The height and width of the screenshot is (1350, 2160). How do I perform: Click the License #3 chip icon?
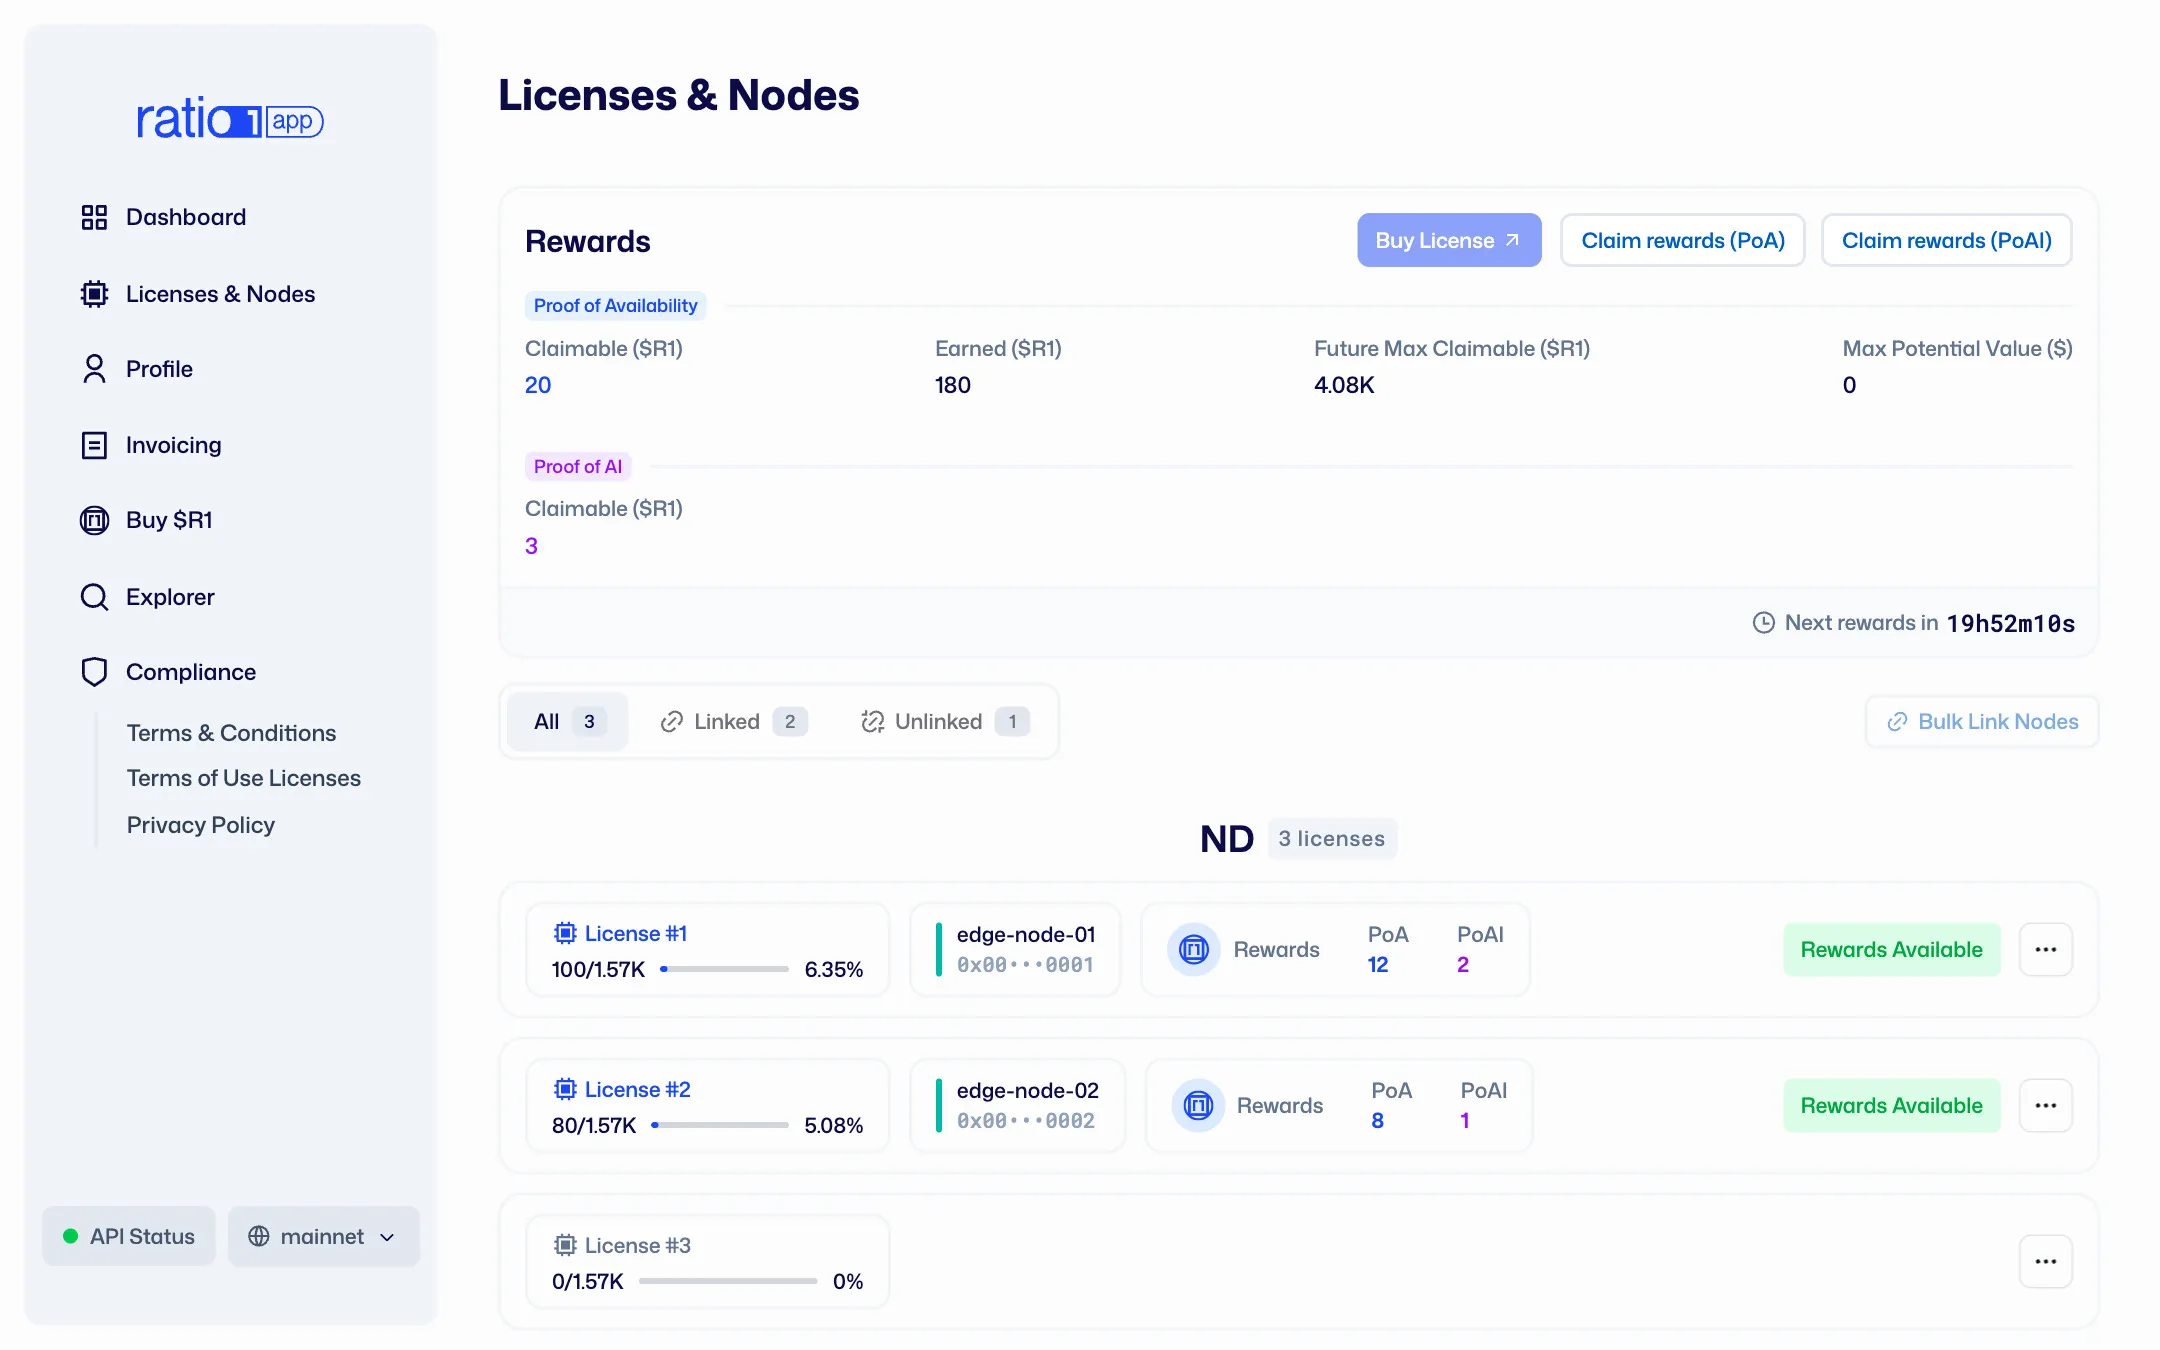click(x=565, y=1245)
